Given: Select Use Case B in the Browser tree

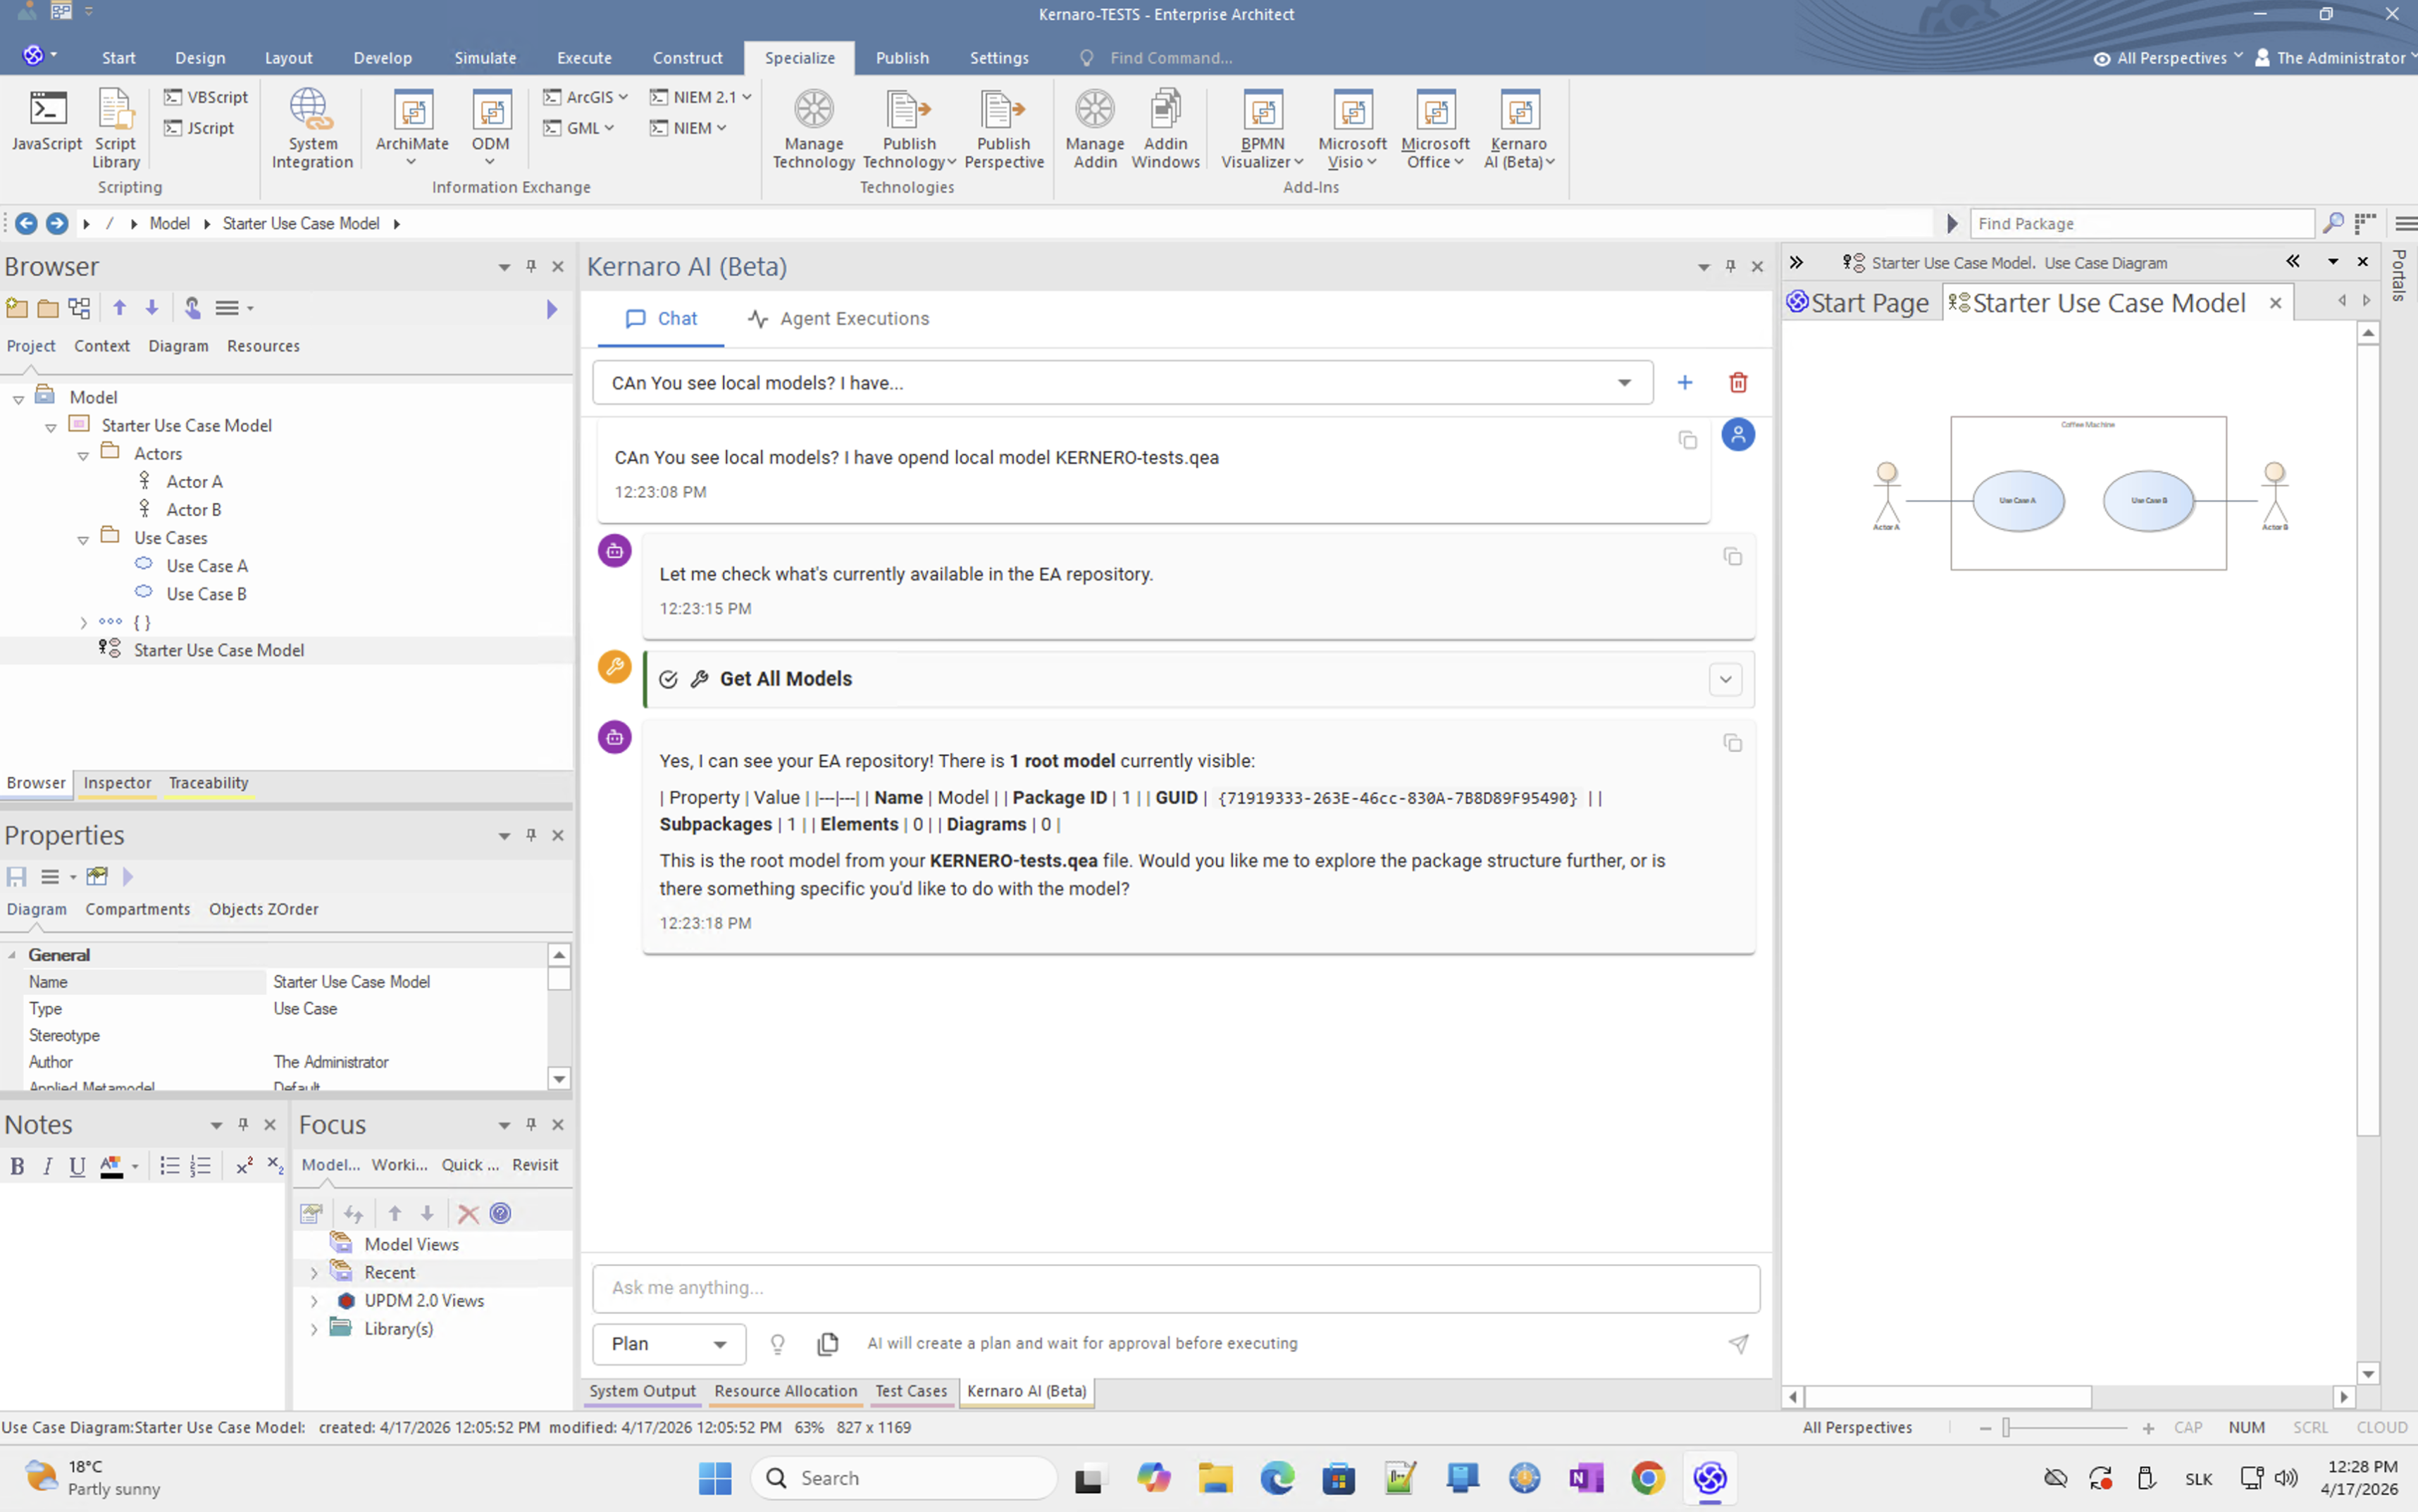Looking at the screenshot, I should [206, 594].
